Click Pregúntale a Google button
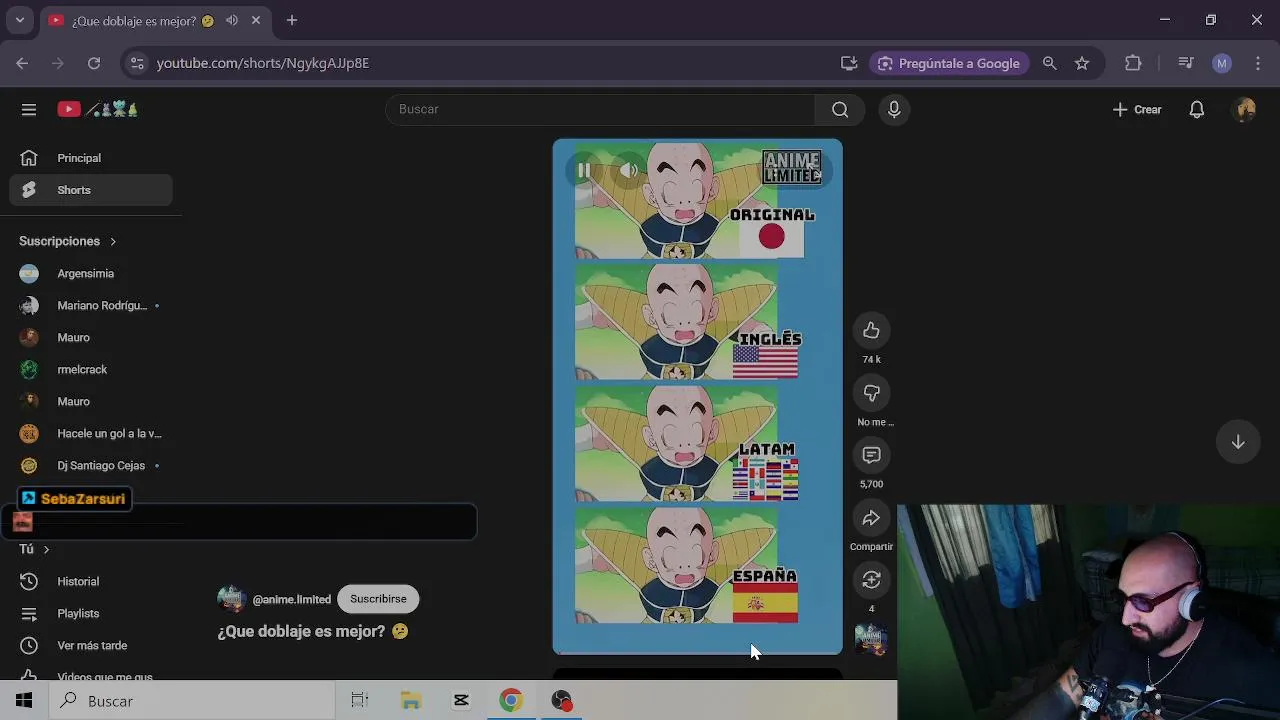Screen dimensions: 1280x720 pyautogui.click(x=949, y=63)
